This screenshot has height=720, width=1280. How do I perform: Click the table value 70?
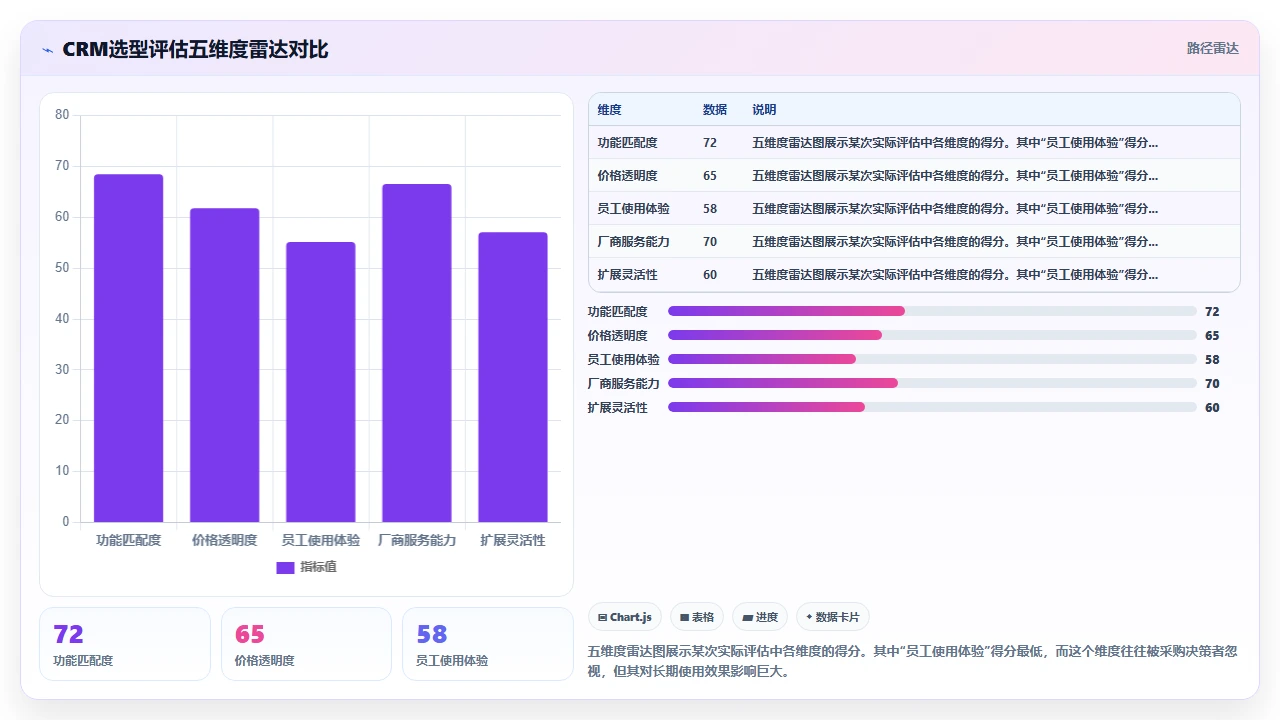(710, 242)
